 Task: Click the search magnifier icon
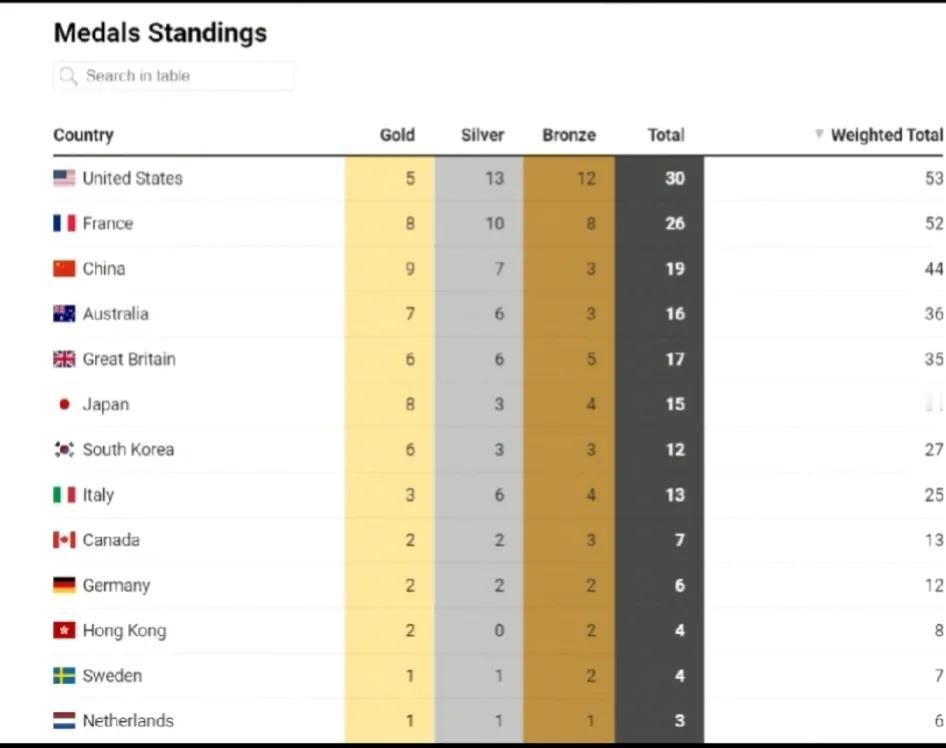click(68, 76)
